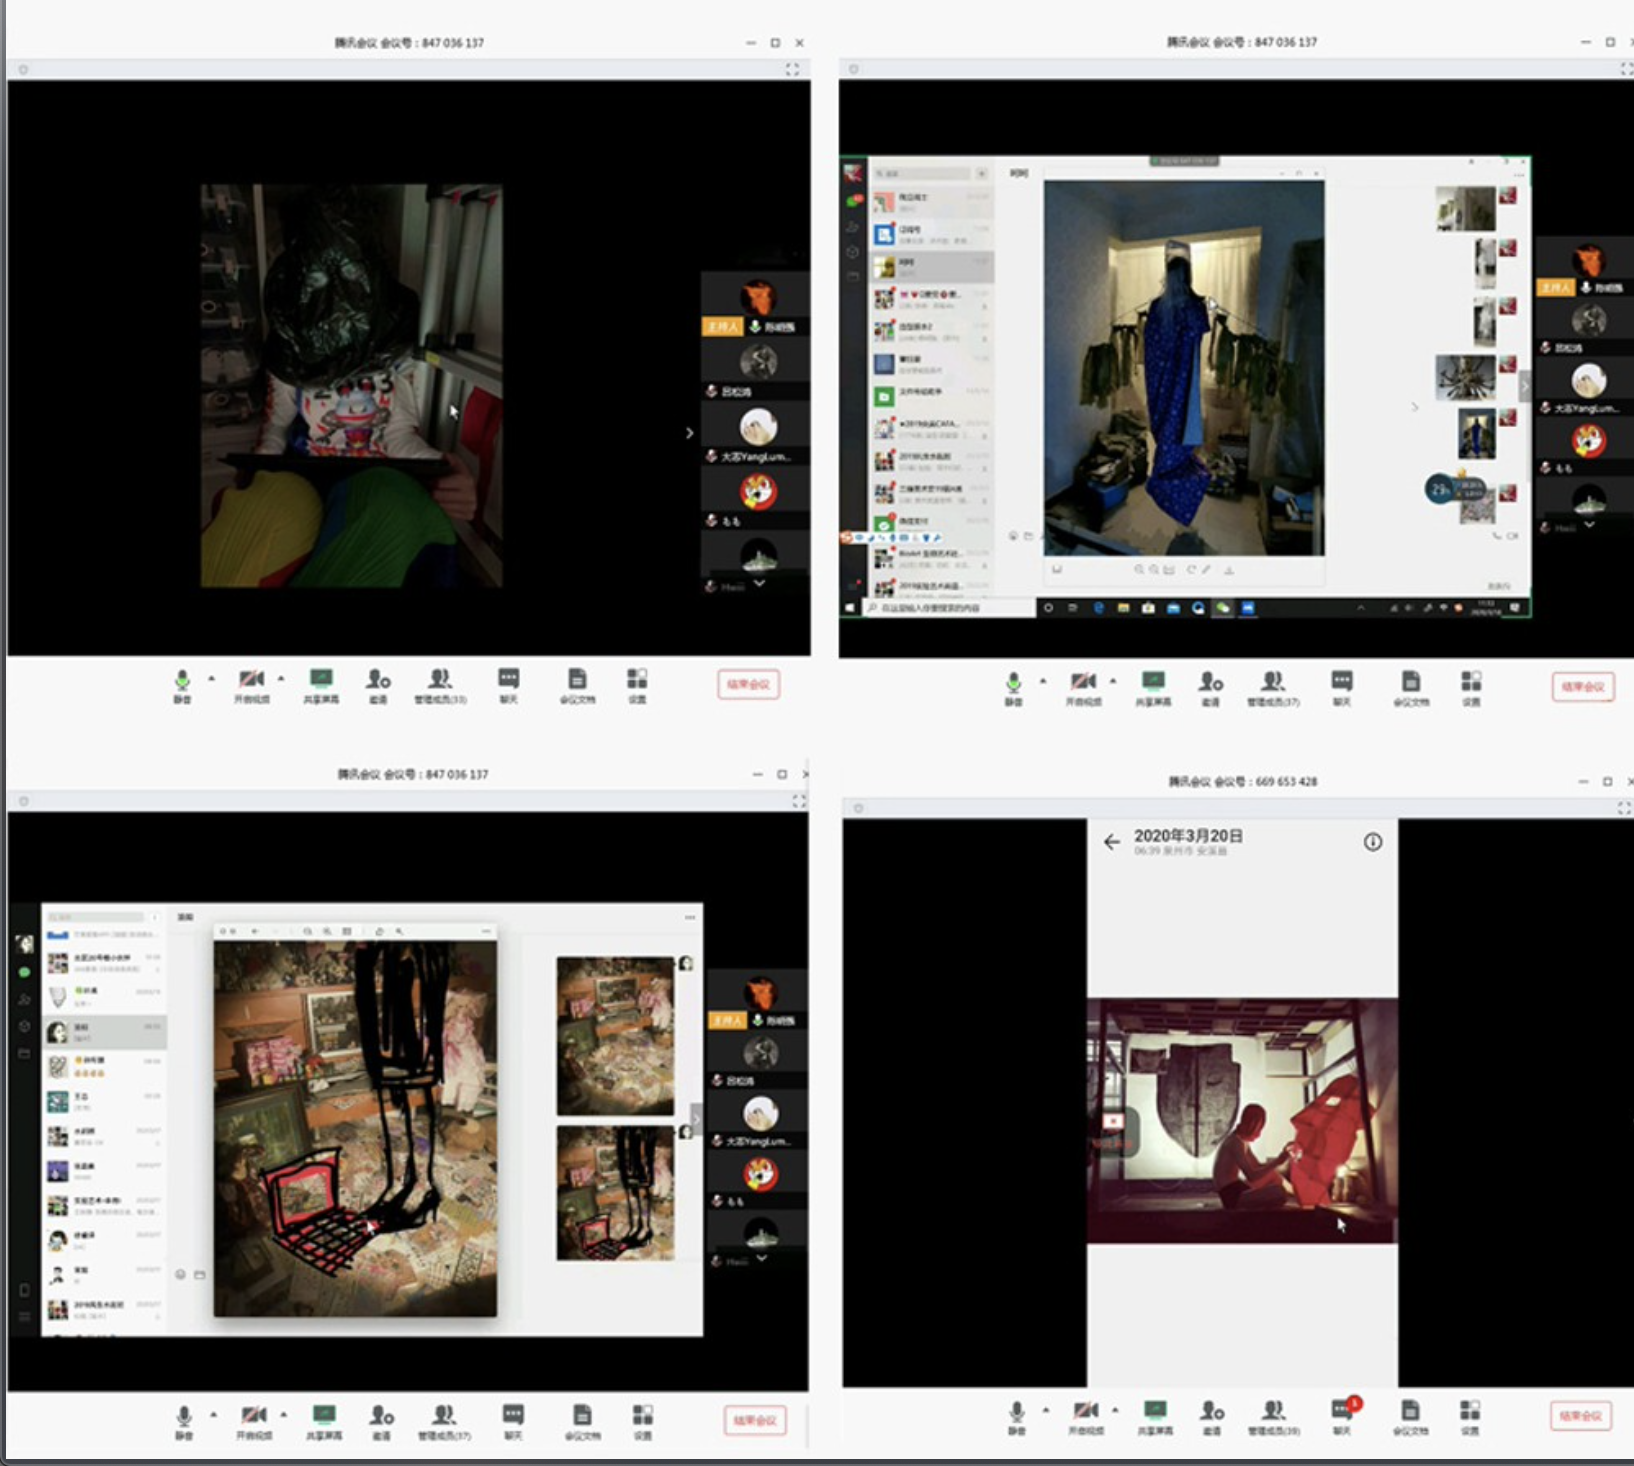
Task: Turn on video in the 33-member meeting window
Action: tap(252, 687)
